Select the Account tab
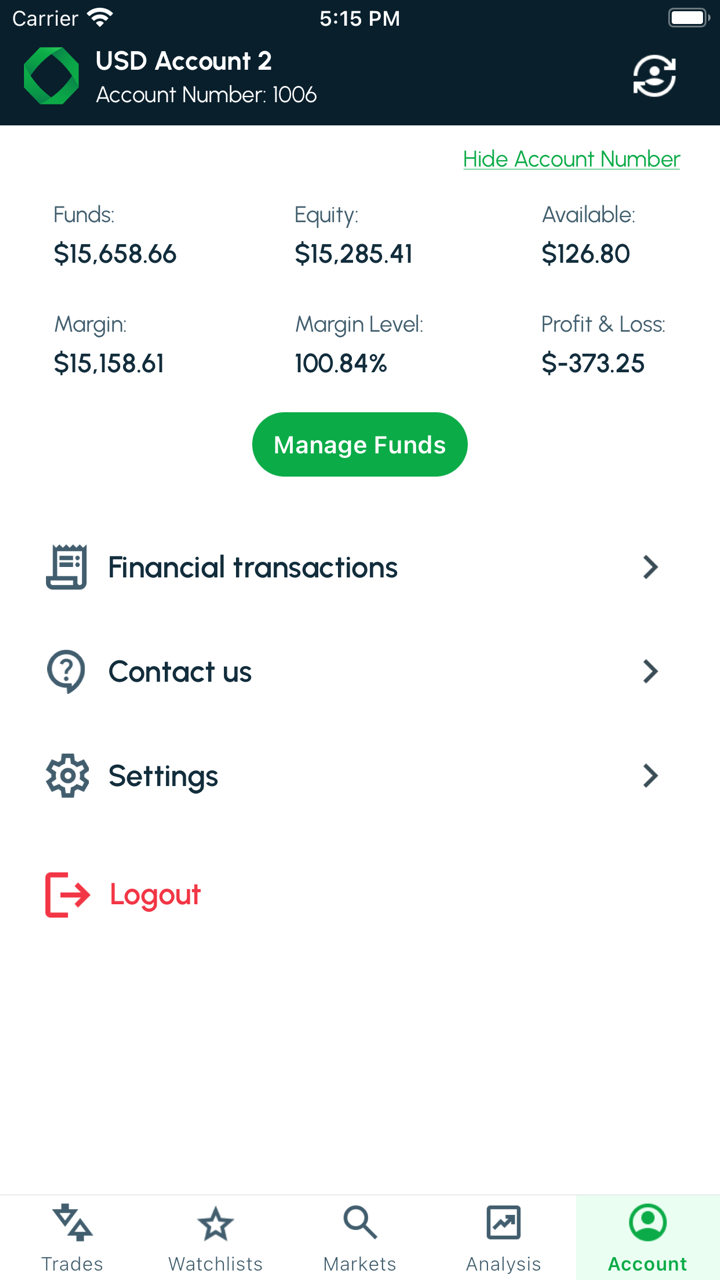Image resolution: width=720 pixels, height=1280 pixels. [x=647, y=1238]
